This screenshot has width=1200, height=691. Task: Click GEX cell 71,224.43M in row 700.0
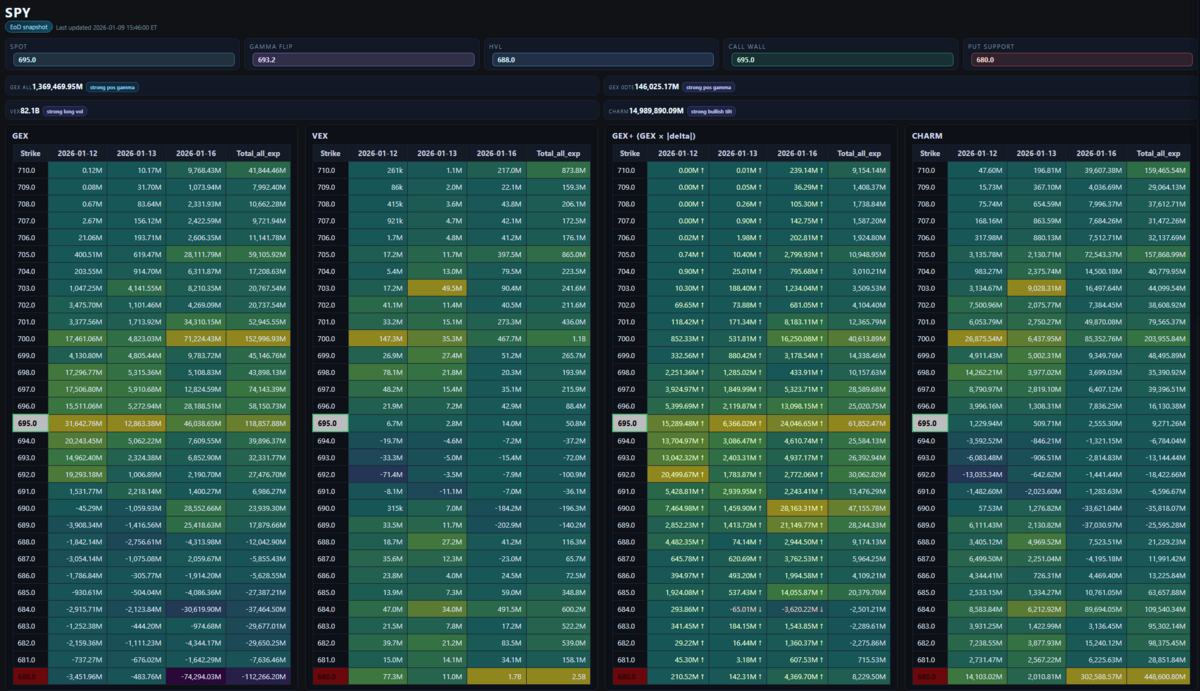point(195,339)
